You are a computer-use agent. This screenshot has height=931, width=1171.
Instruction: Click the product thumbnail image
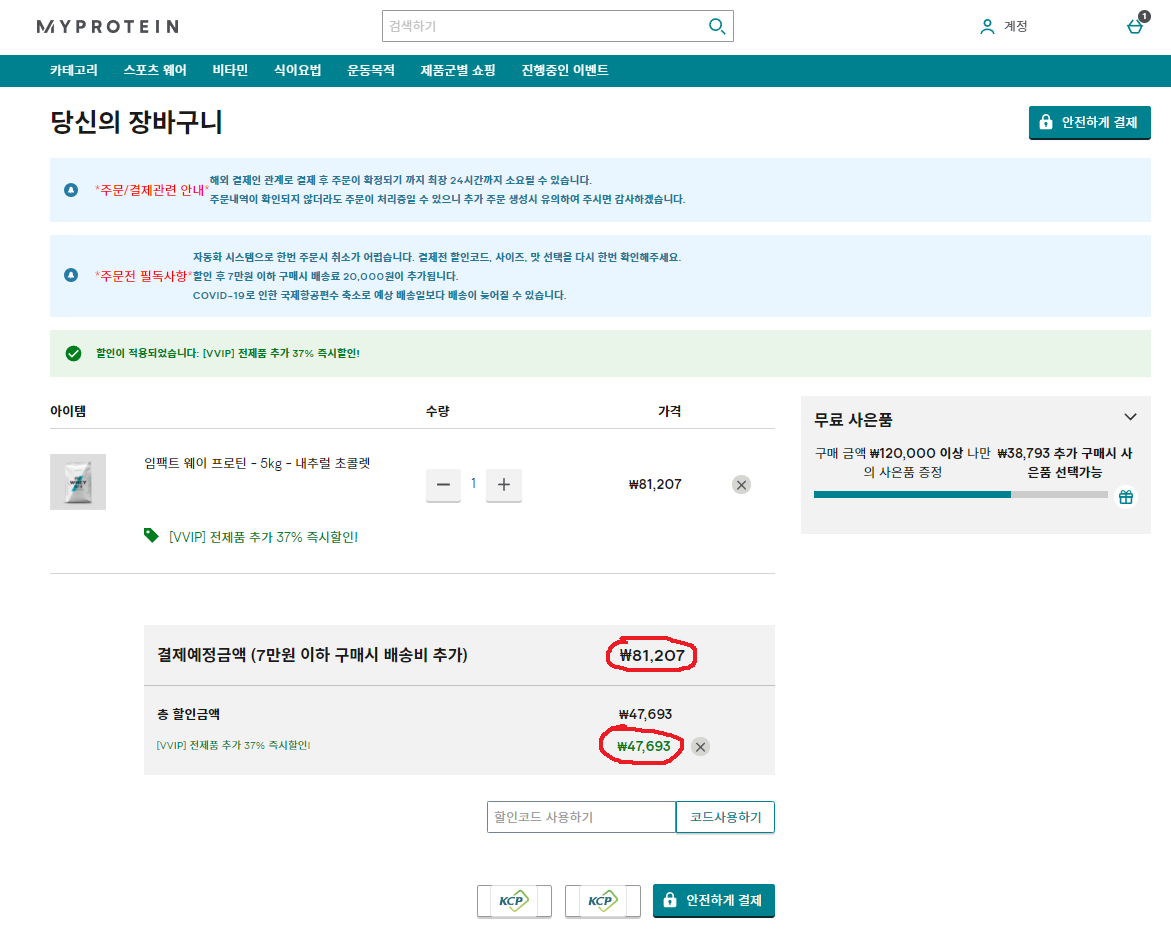click(x=78, y=482)
